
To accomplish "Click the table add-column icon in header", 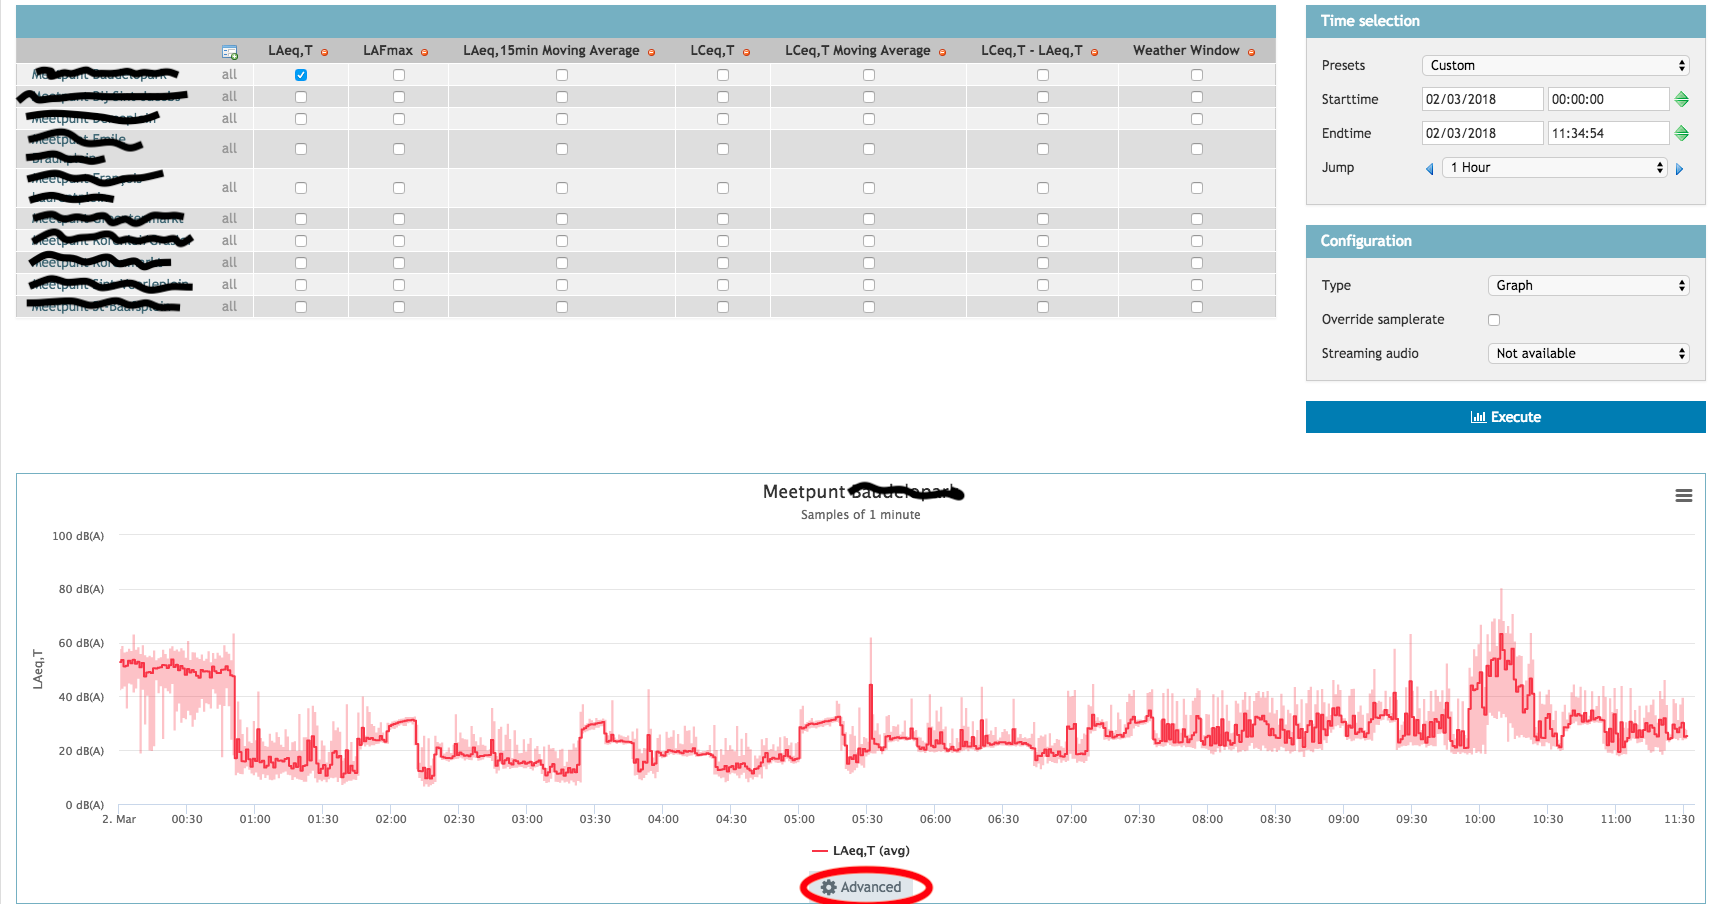I will [229, 52].
